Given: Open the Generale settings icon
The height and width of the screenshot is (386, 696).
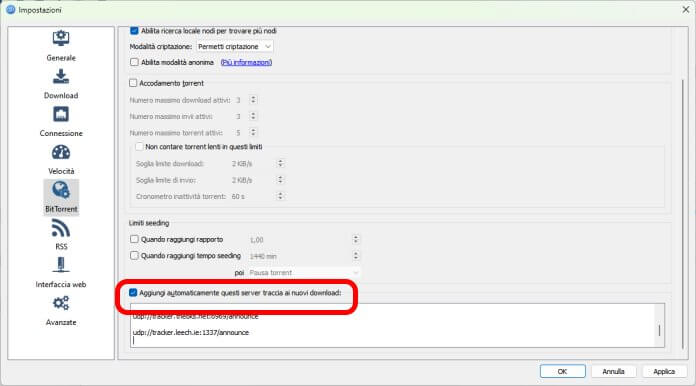Looking at the screenshot, I should point(61,38).
